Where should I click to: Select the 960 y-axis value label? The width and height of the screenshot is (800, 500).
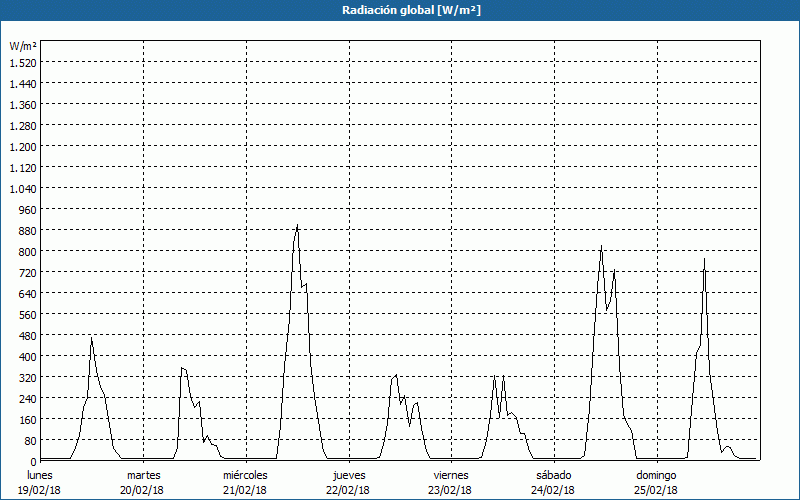point(27,209)
